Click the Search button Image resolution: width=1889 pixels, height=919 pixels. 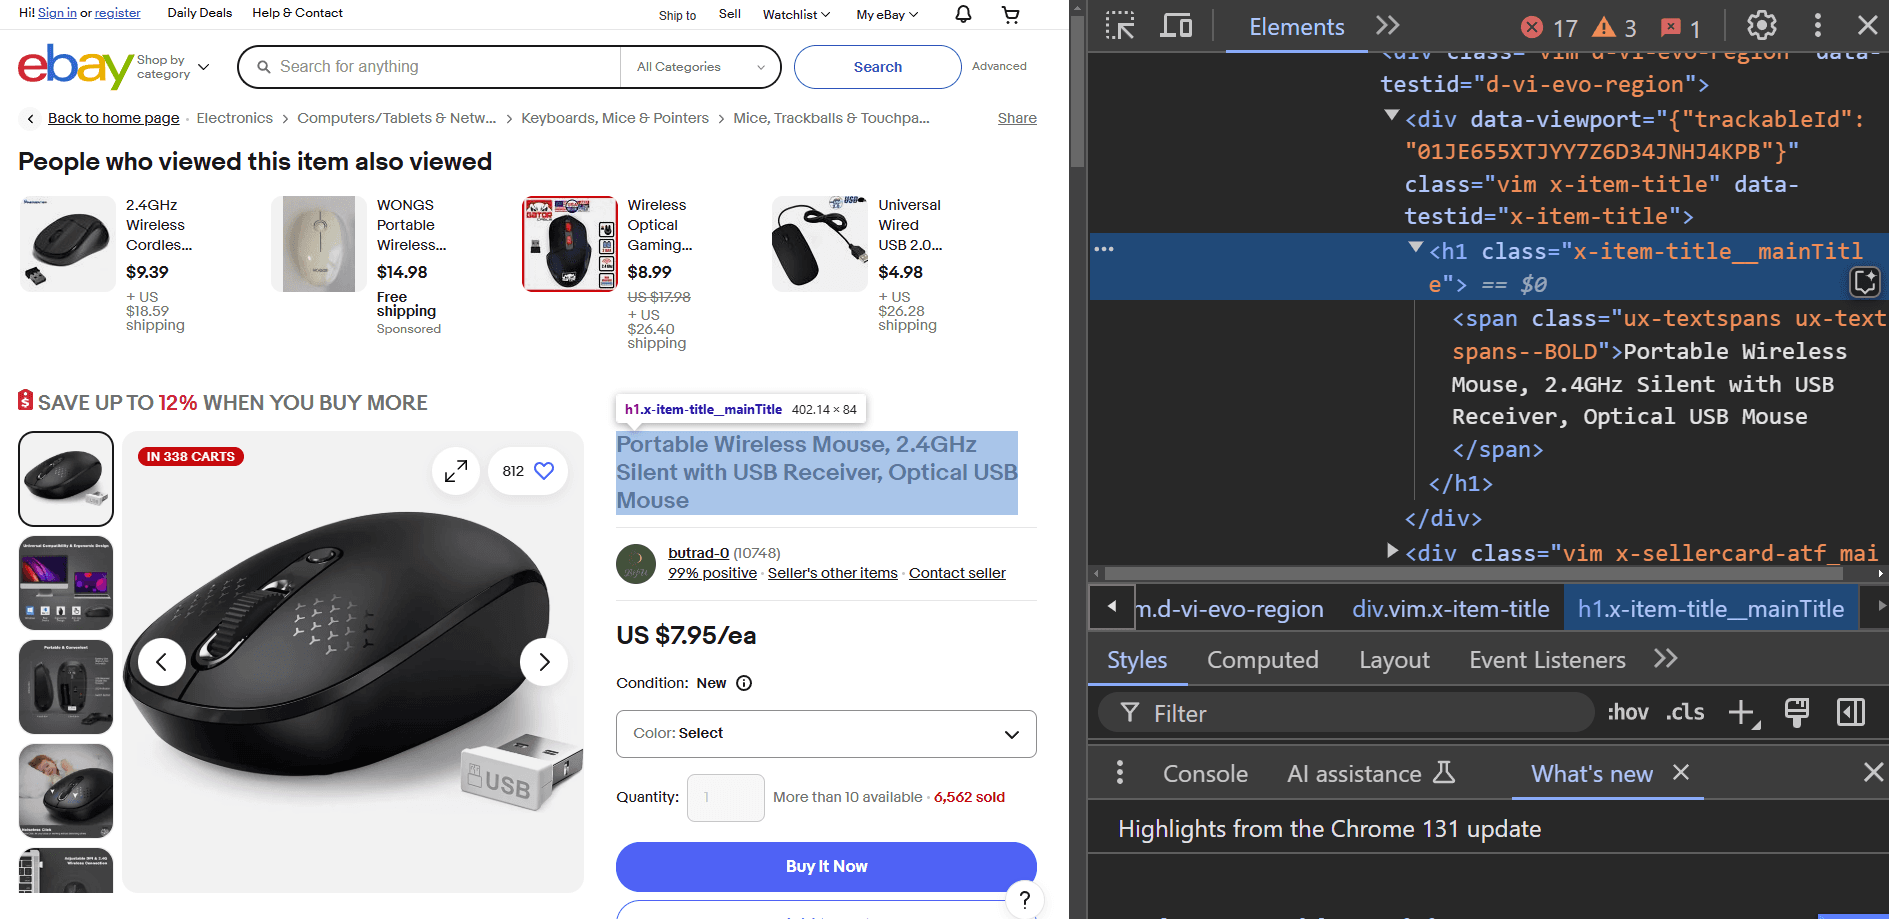click(877, 67)
